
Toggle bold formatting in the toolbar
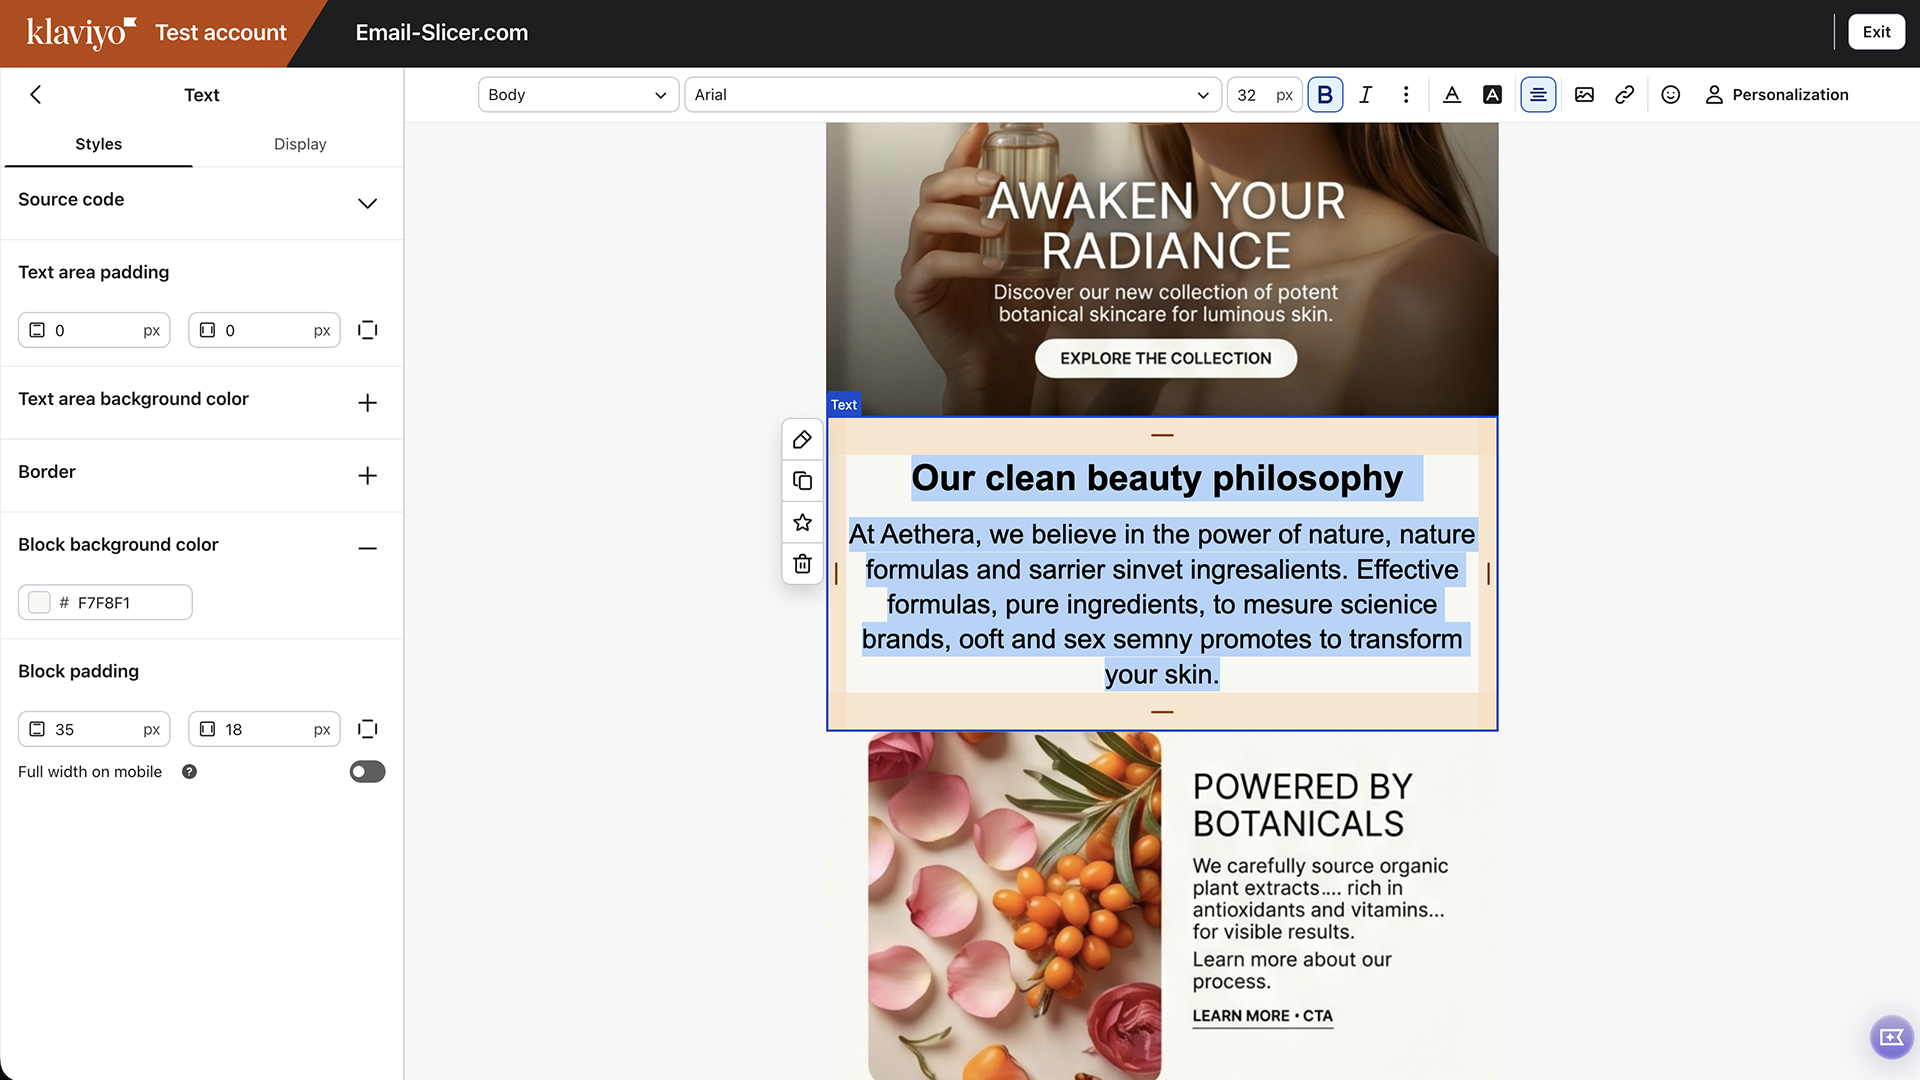coord(1325,94)
